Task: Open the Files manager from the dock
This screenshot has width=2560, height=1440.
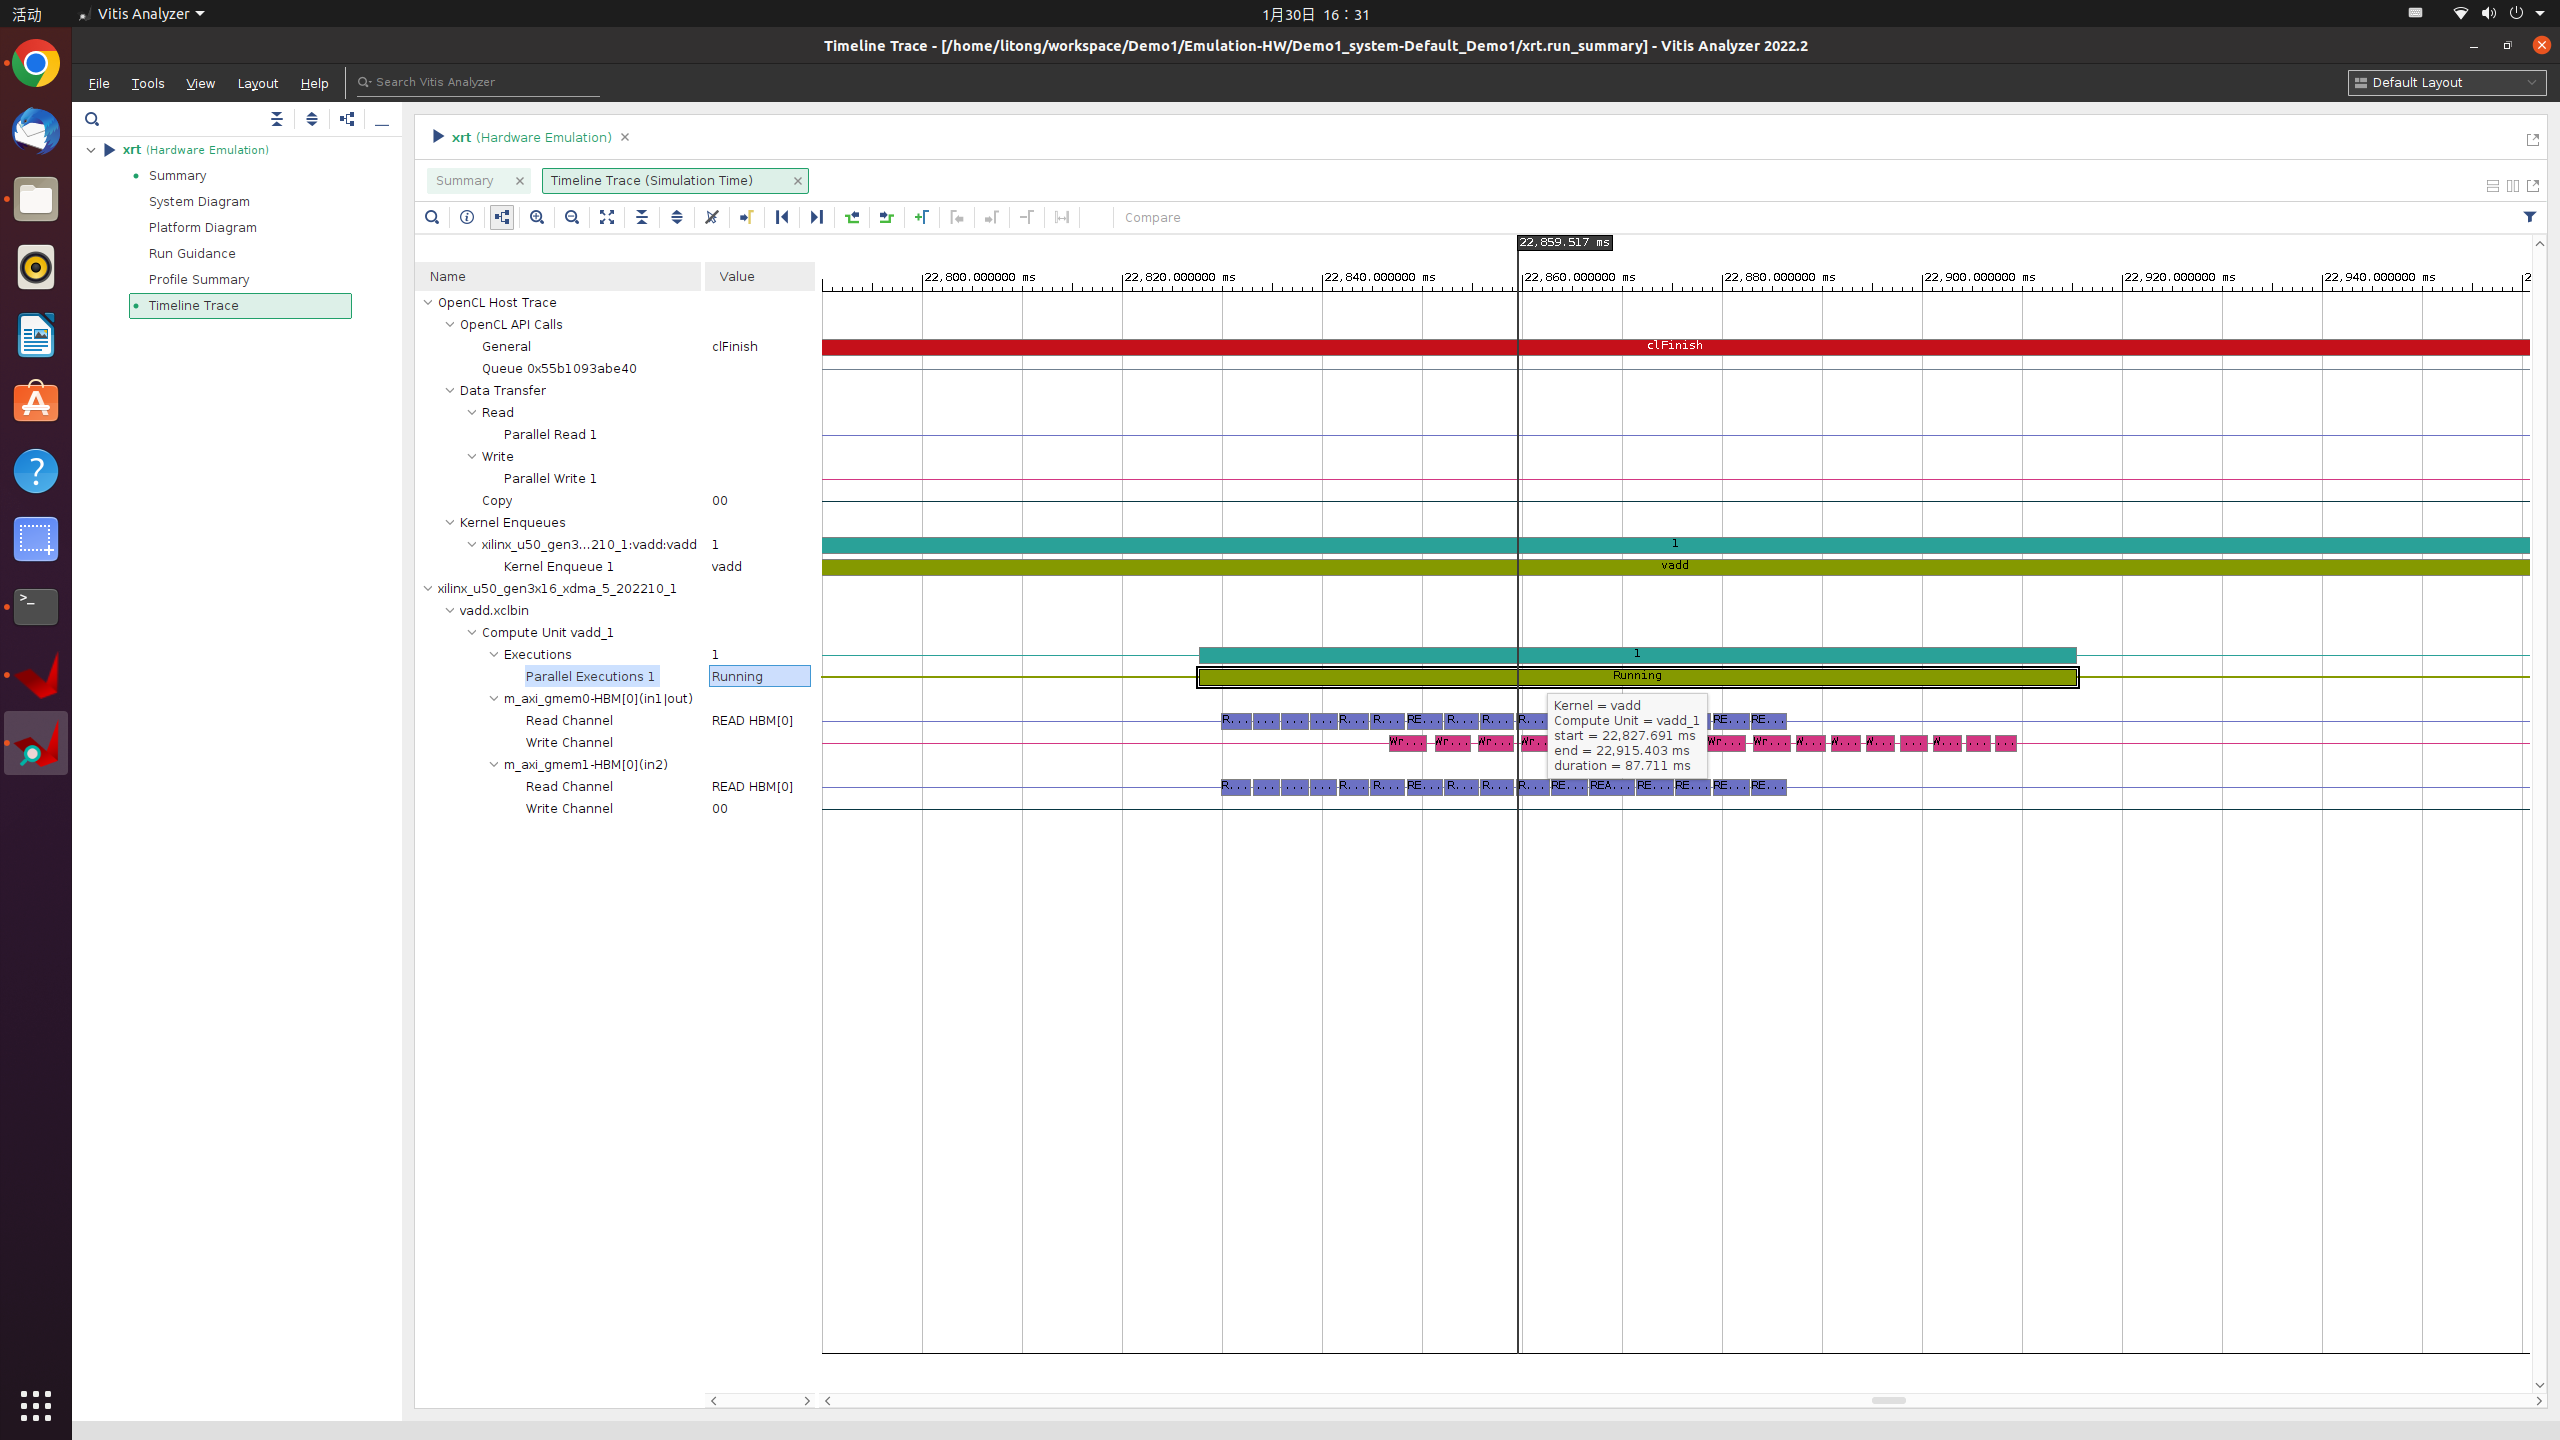Action: (x=36, y=200)
